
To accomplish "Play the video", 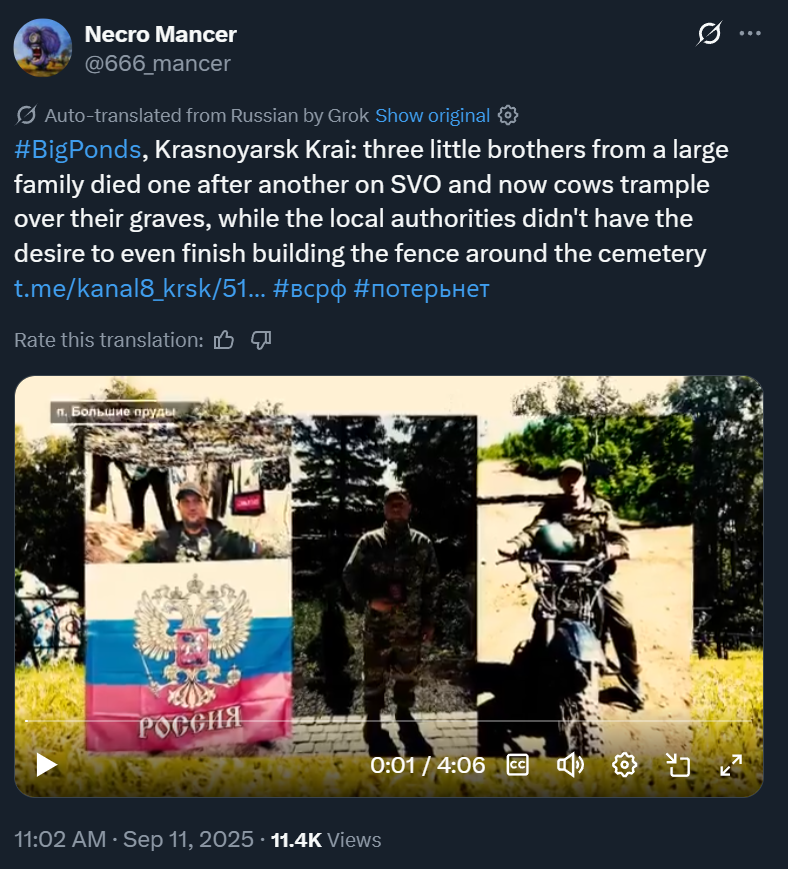I will coord(46,765).
